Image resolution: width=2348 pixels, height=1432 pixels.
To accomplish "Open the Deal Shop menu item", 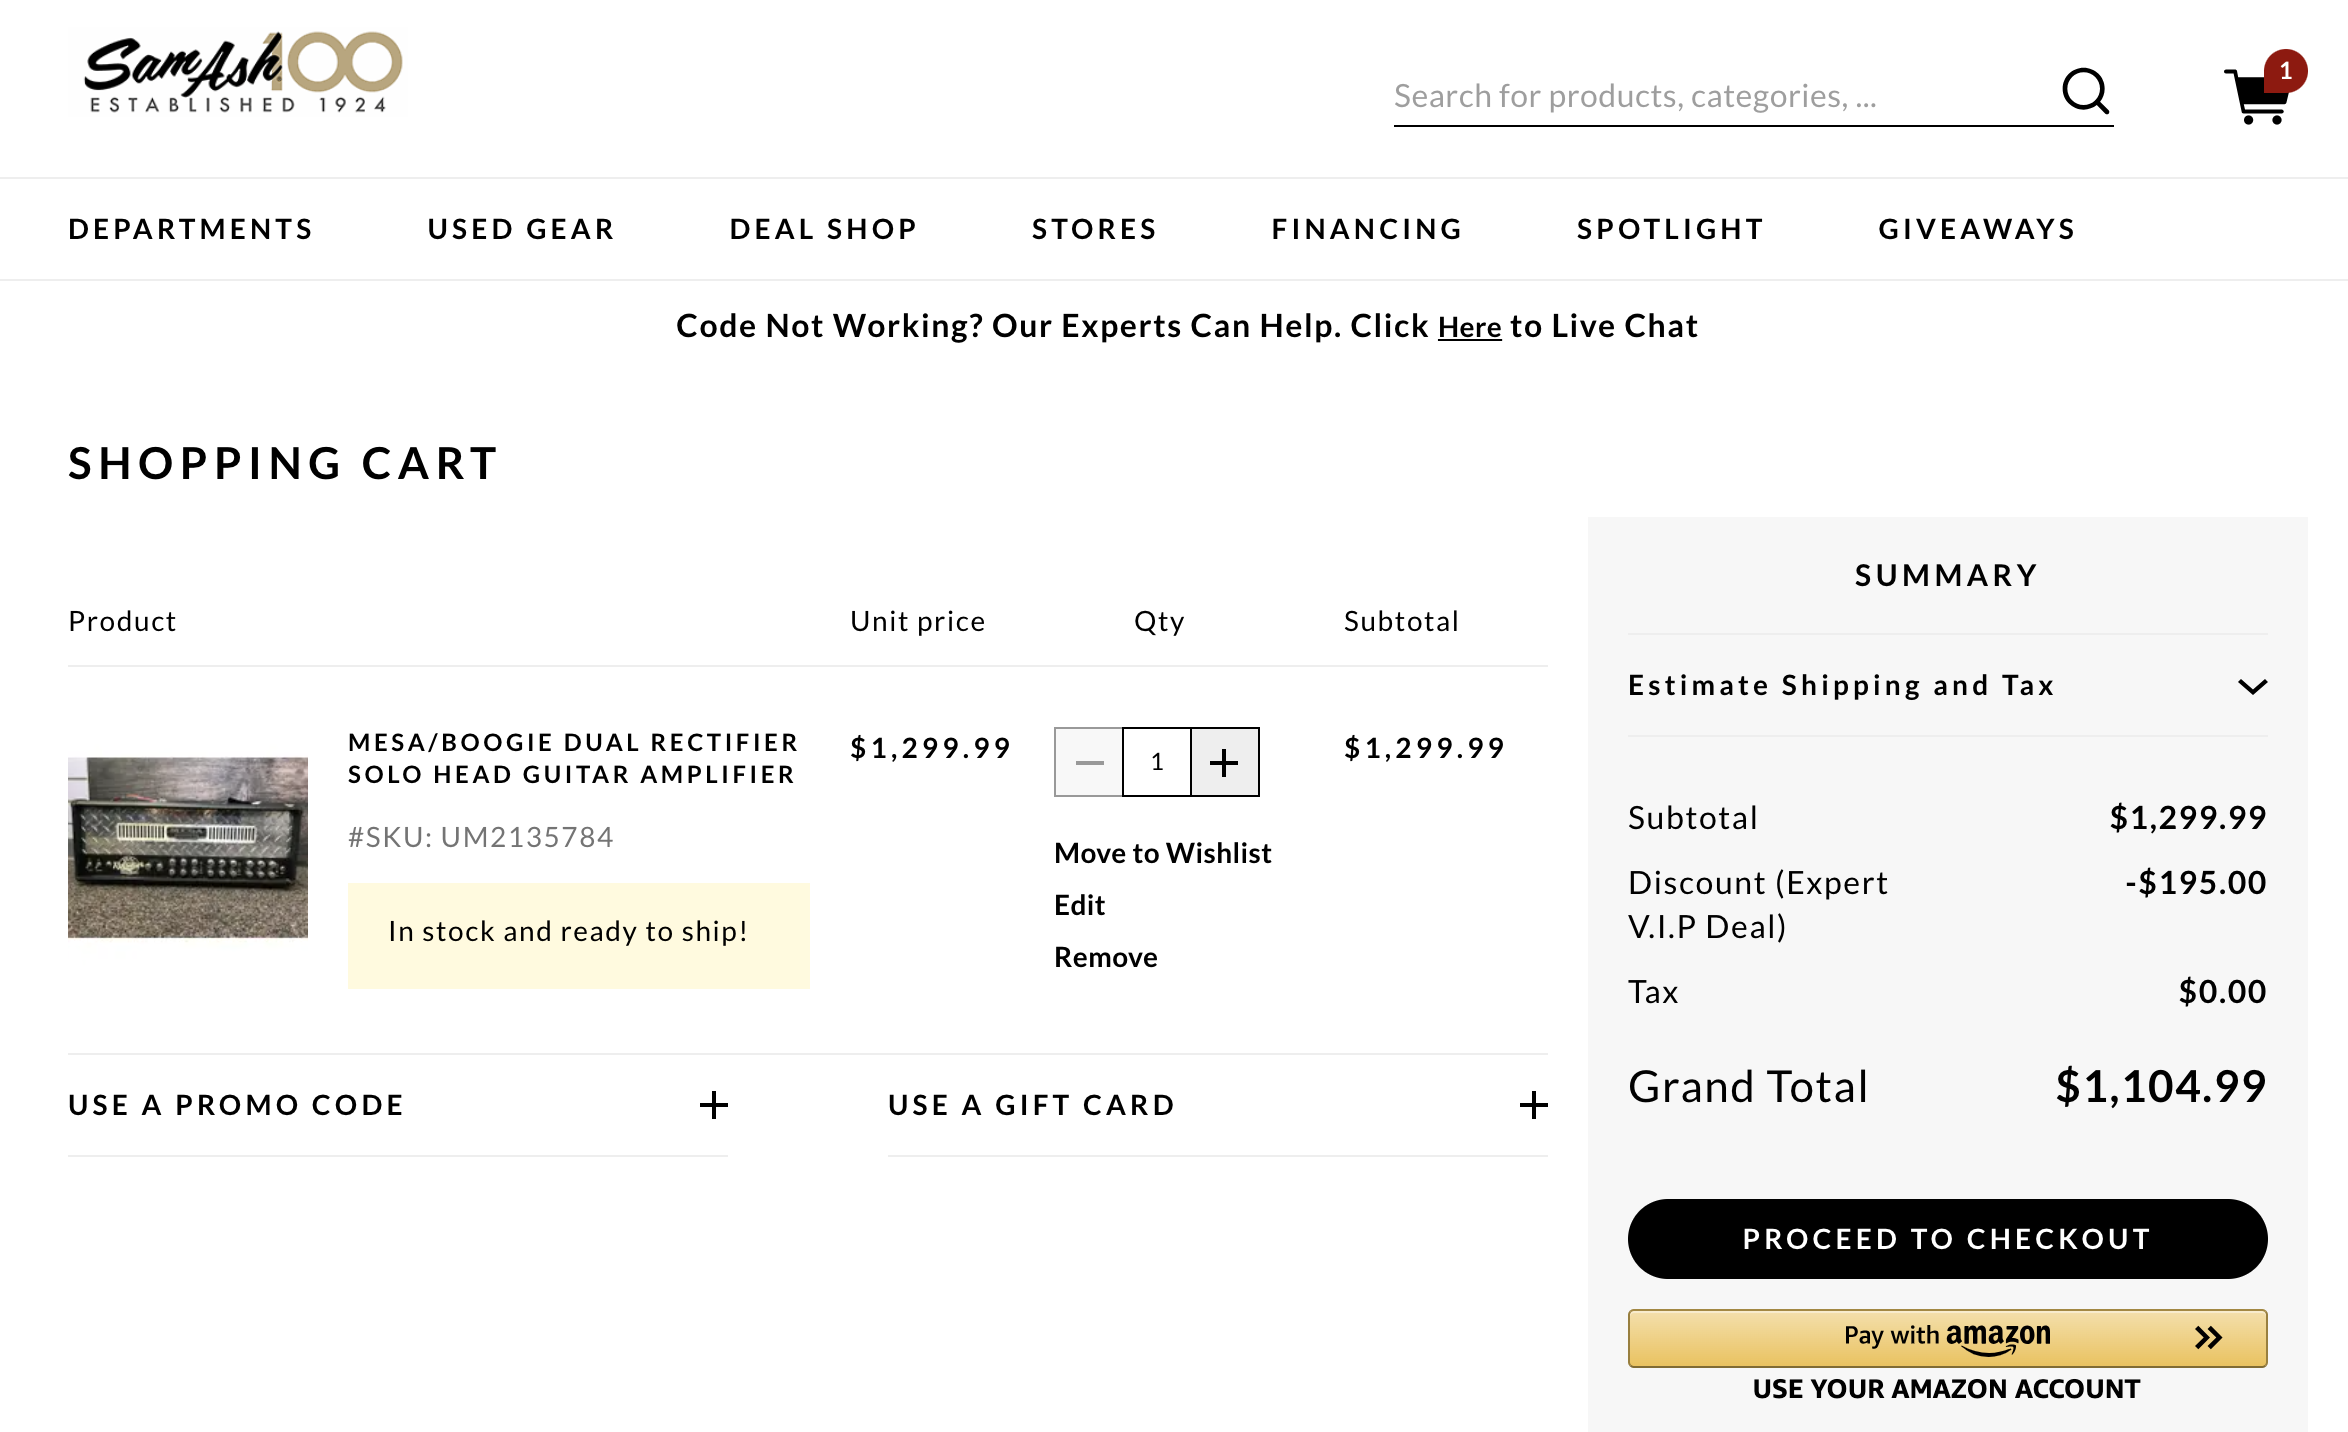I will coord(823,229).
